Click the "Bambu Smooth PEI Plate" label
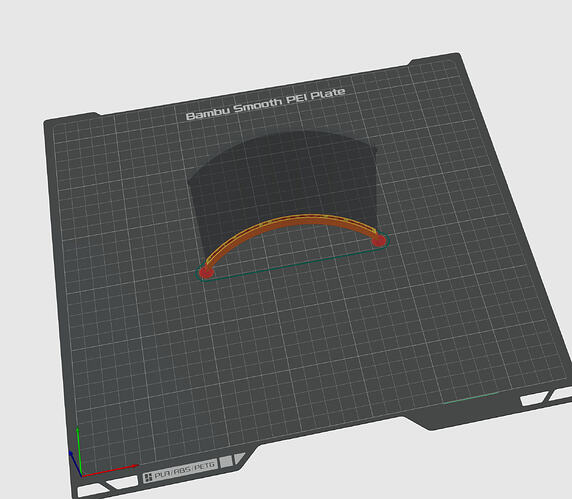Viewport: 572px width, 499px height. 266,104
